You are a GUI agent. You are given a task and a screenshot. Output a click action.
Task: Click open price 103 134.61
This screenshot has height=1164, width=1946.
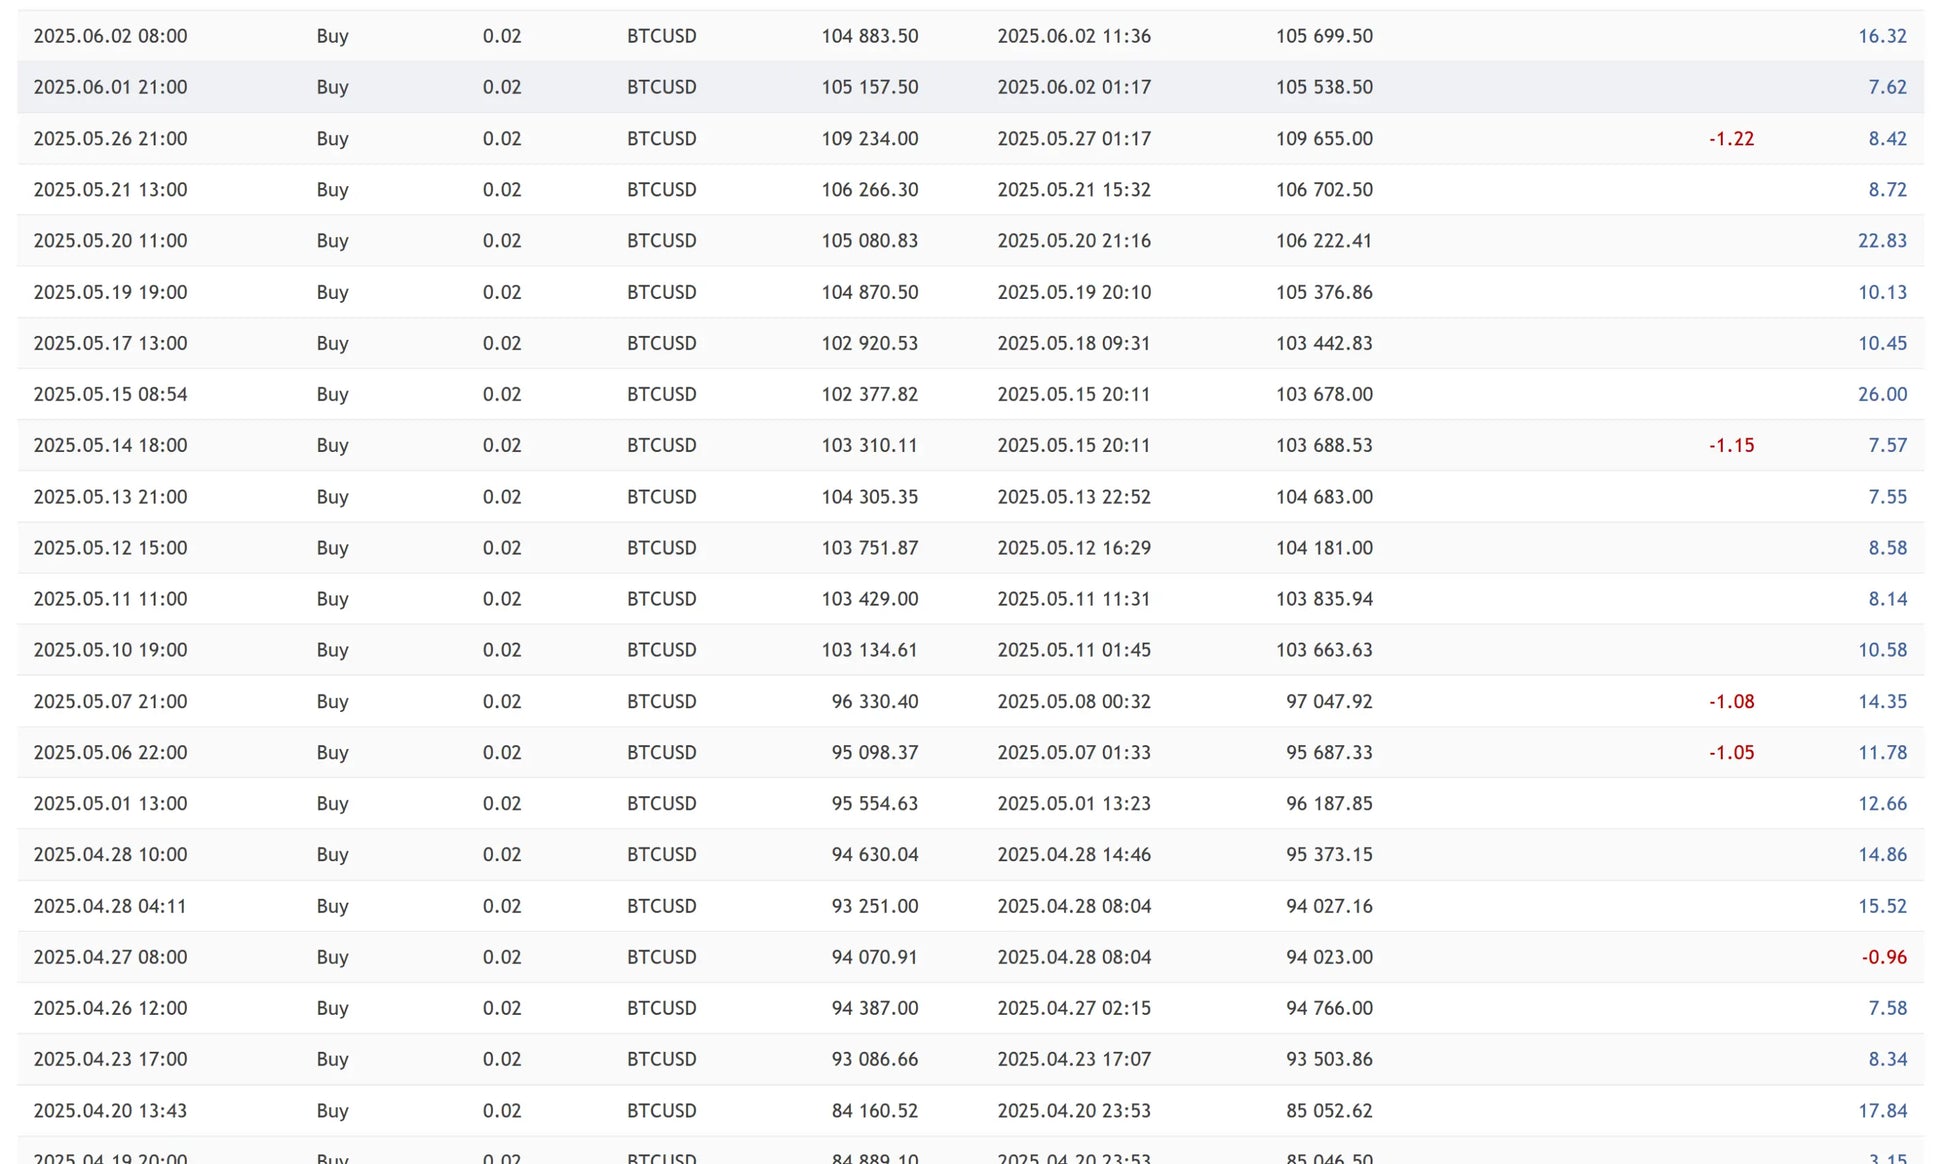click(869, 650)
